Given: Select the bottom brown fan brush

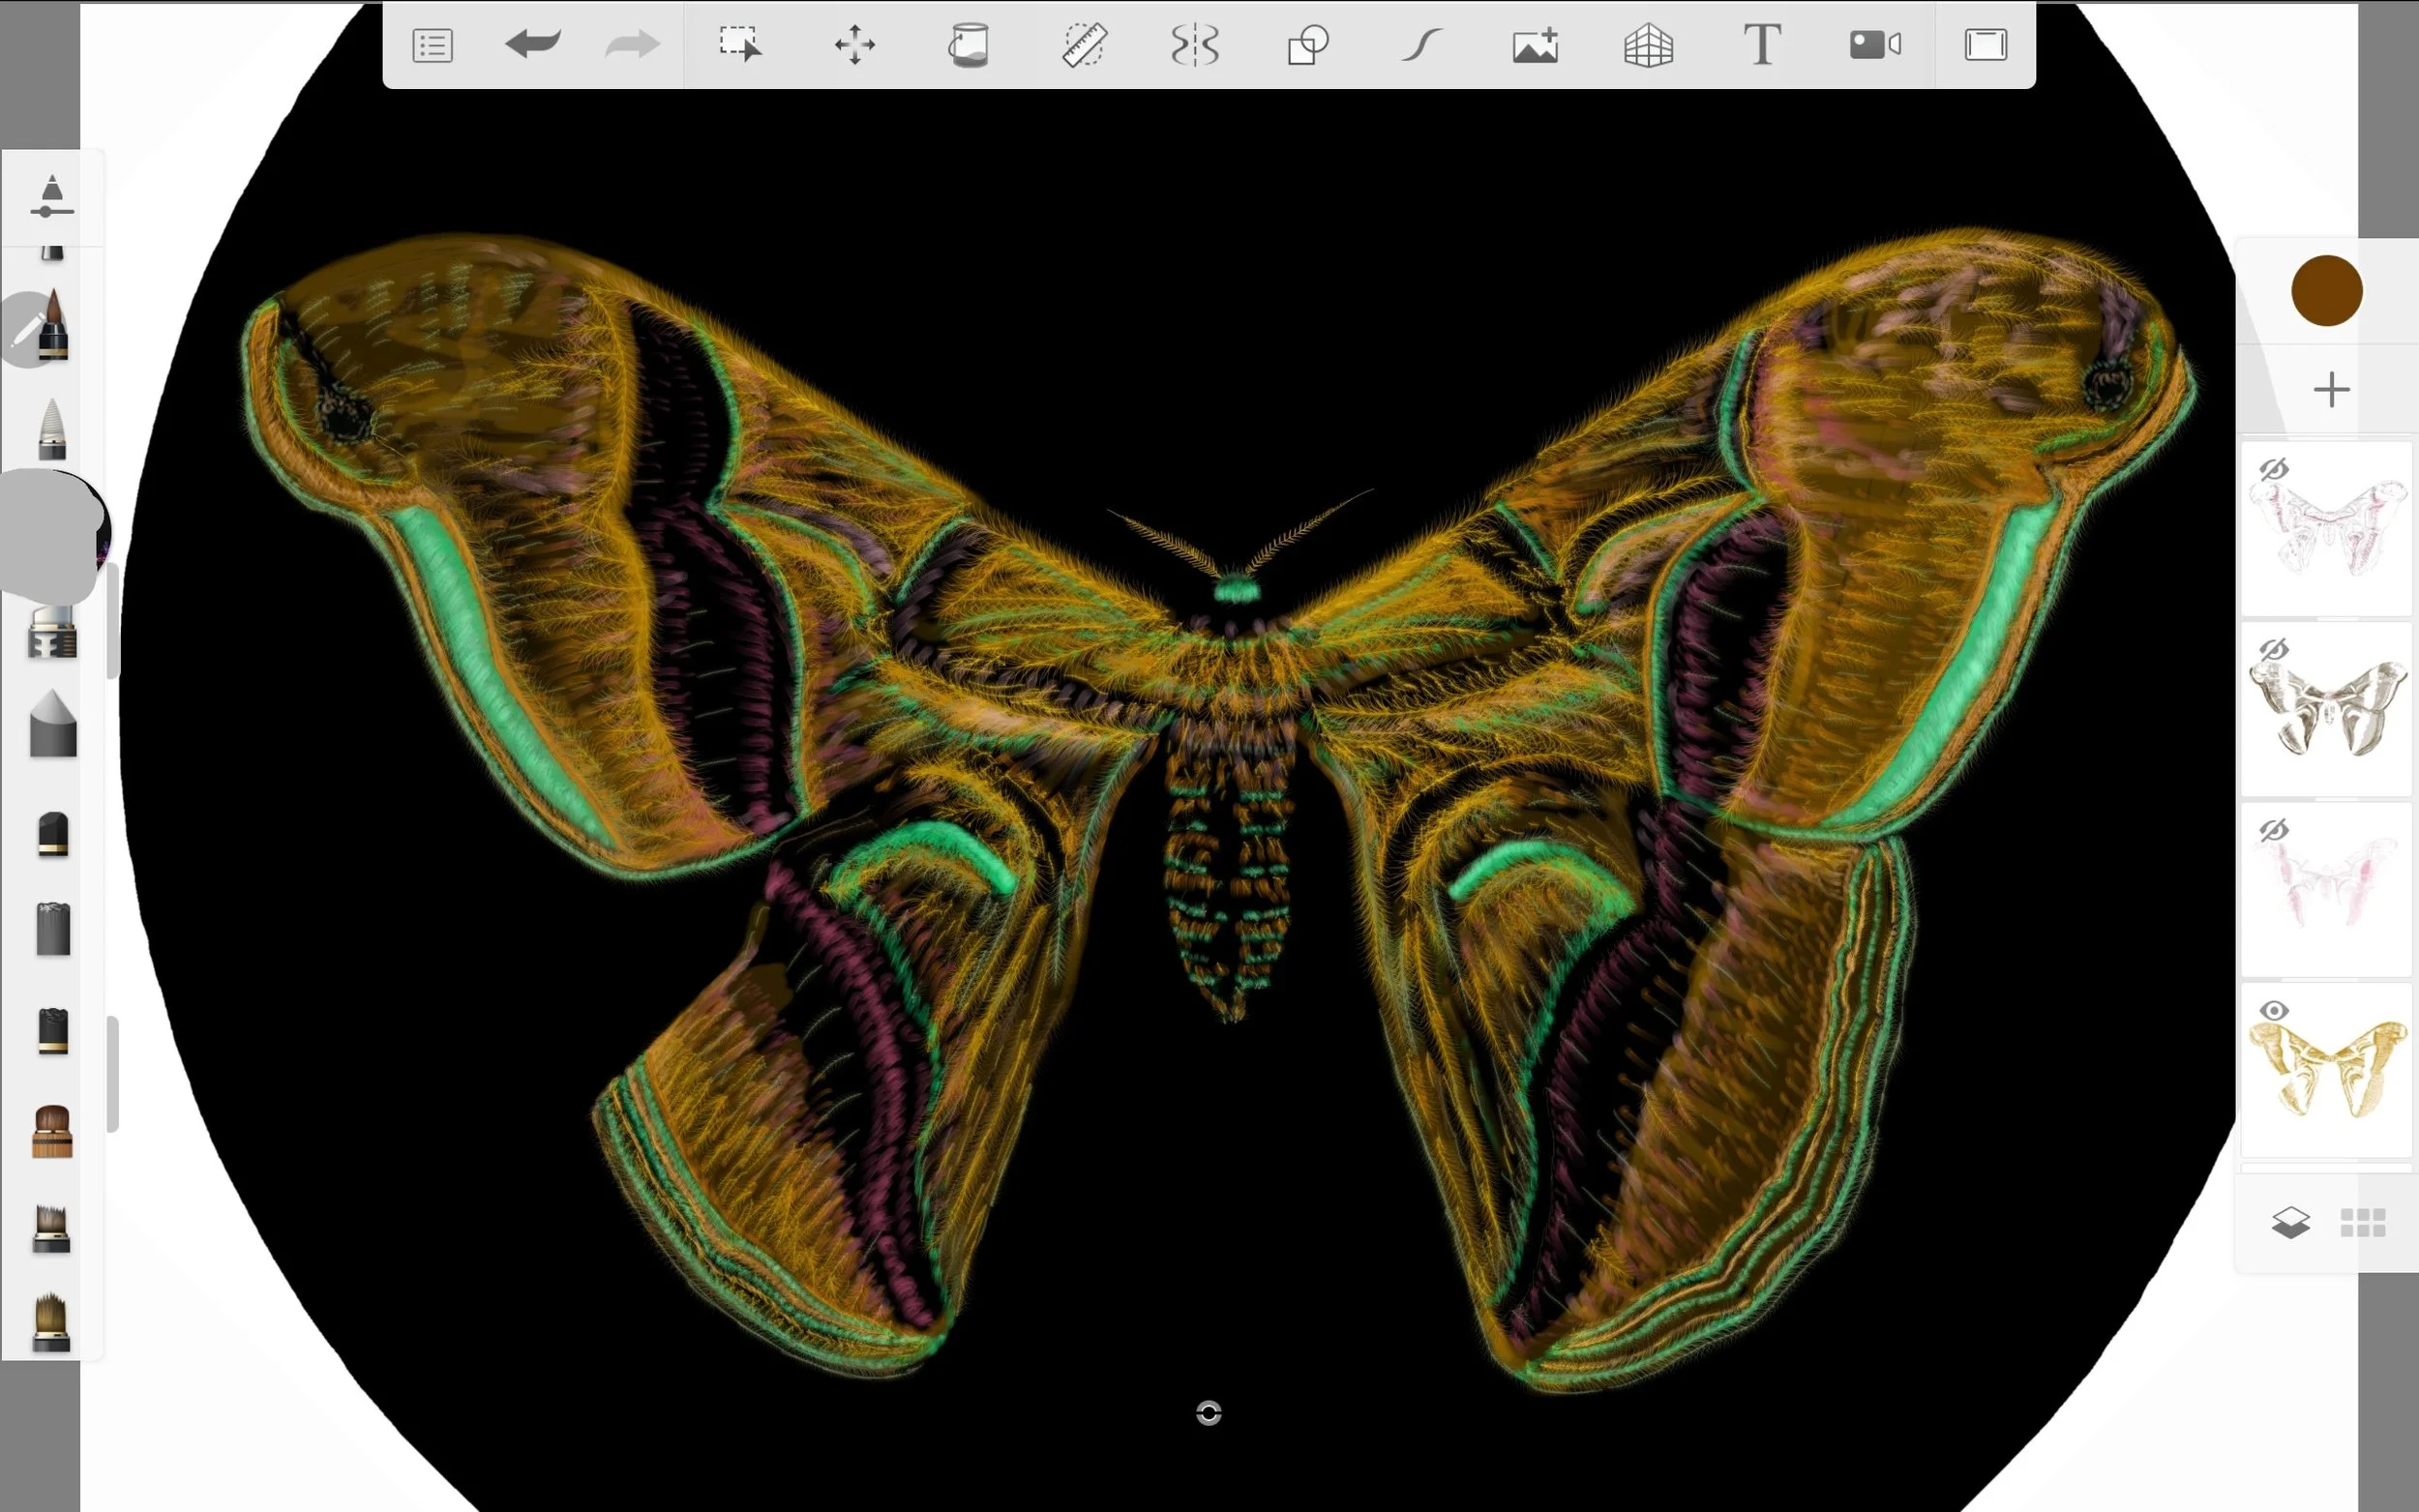Looking at the screenshot, I should 52,1322.
